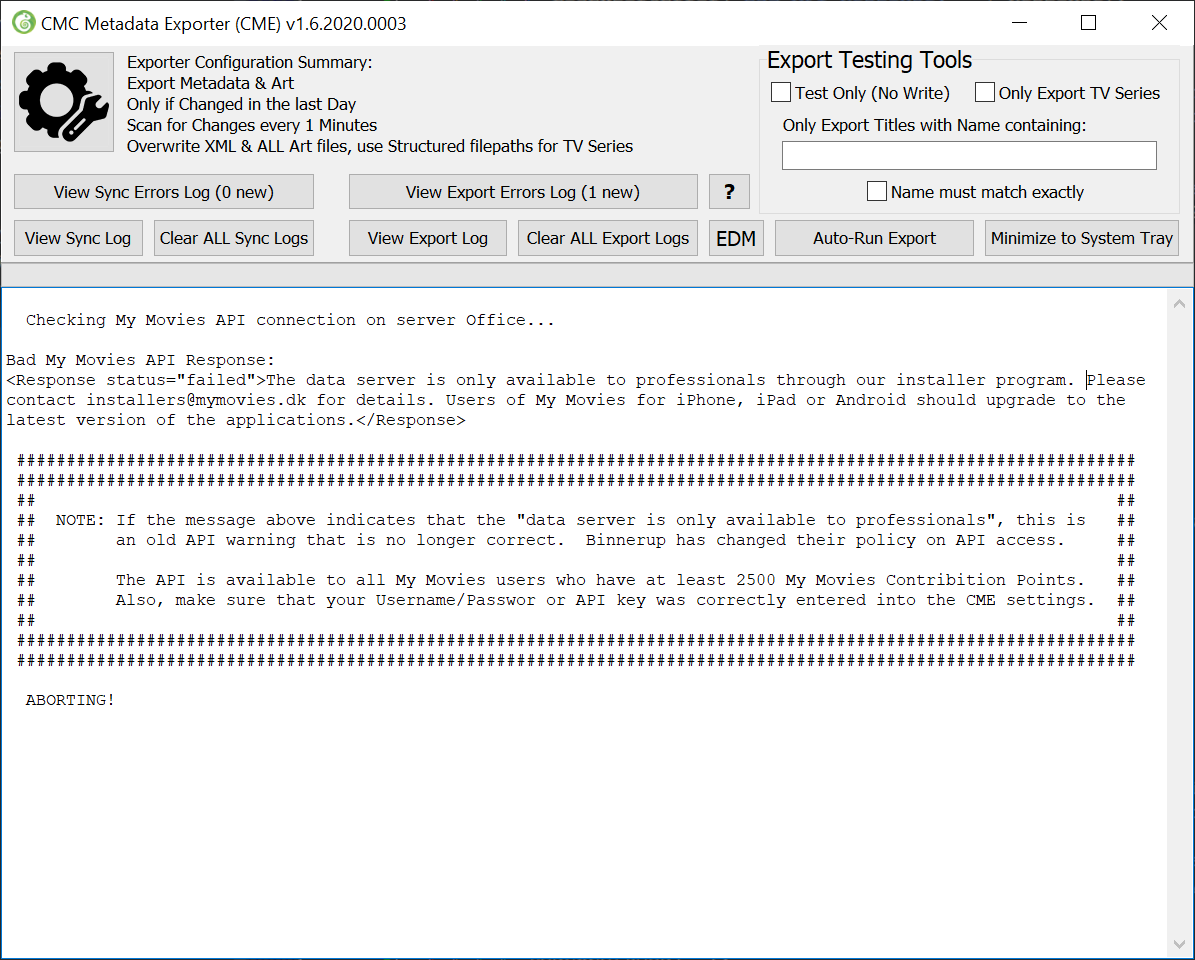Viewport: 1195px width, 960px height.
Task: Minimize to System Tray button
Action: tap(1081, 238)
